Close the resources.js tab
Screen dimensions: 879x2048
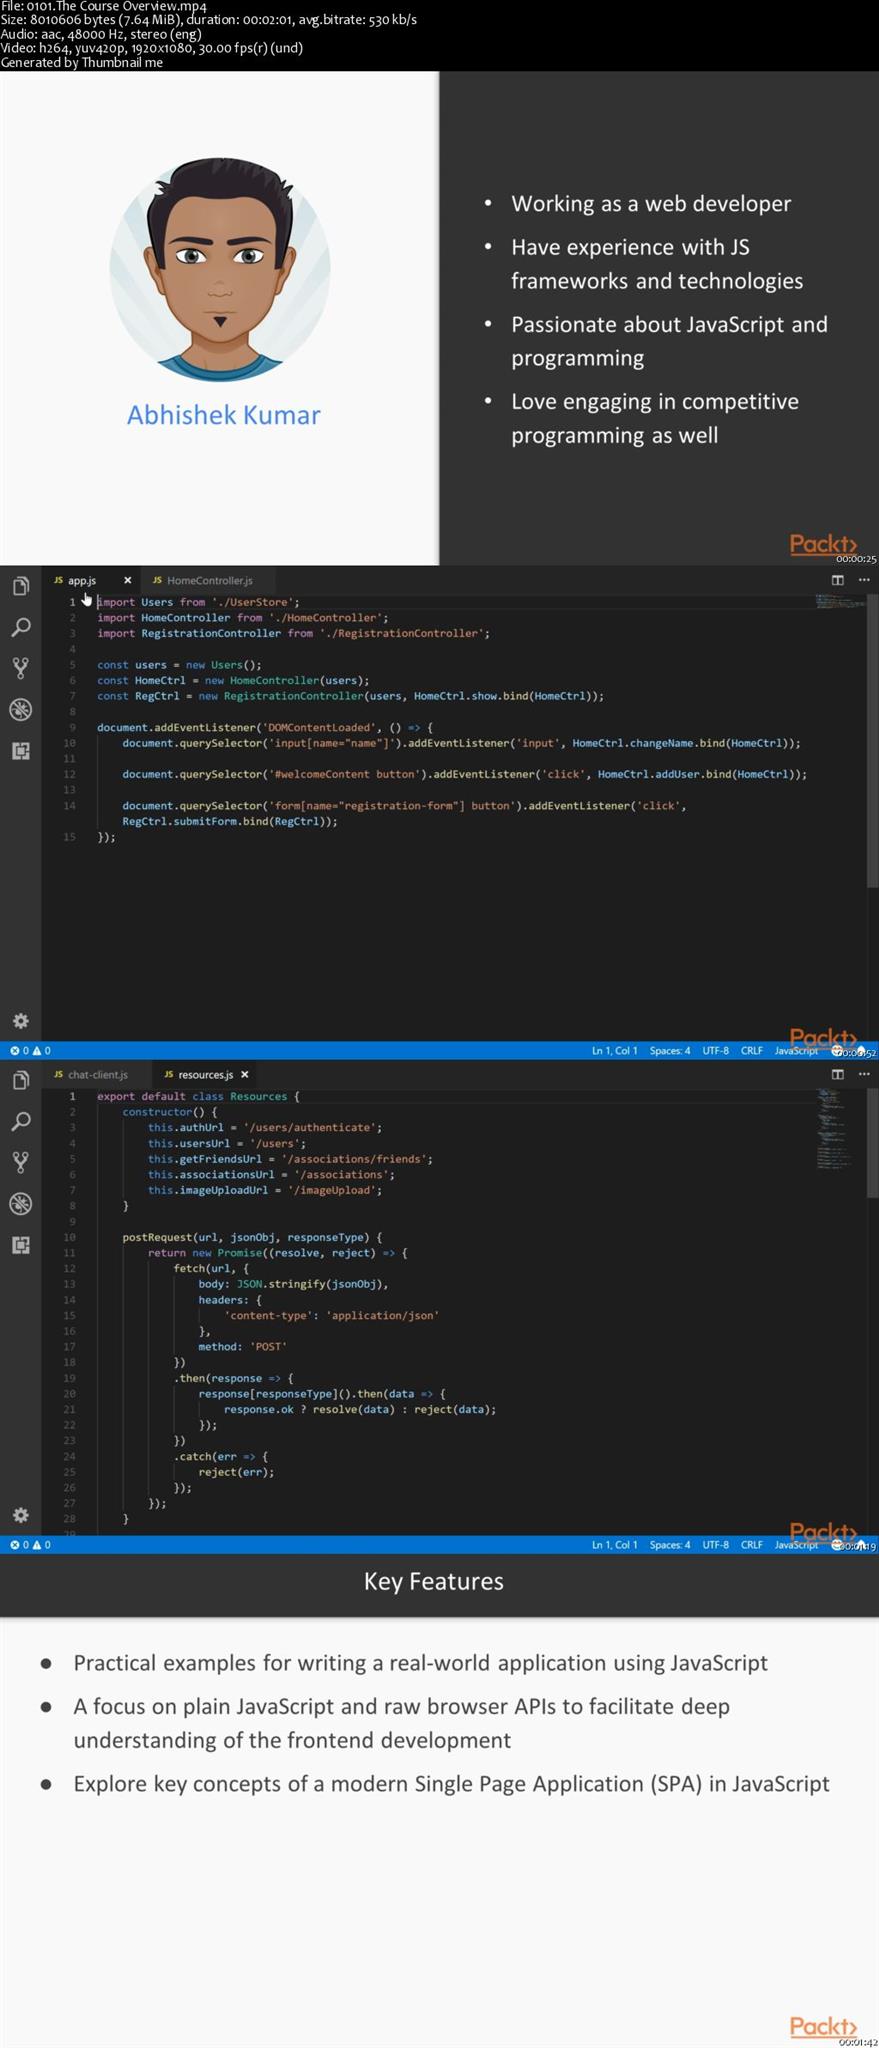[x=244, y=1074]
